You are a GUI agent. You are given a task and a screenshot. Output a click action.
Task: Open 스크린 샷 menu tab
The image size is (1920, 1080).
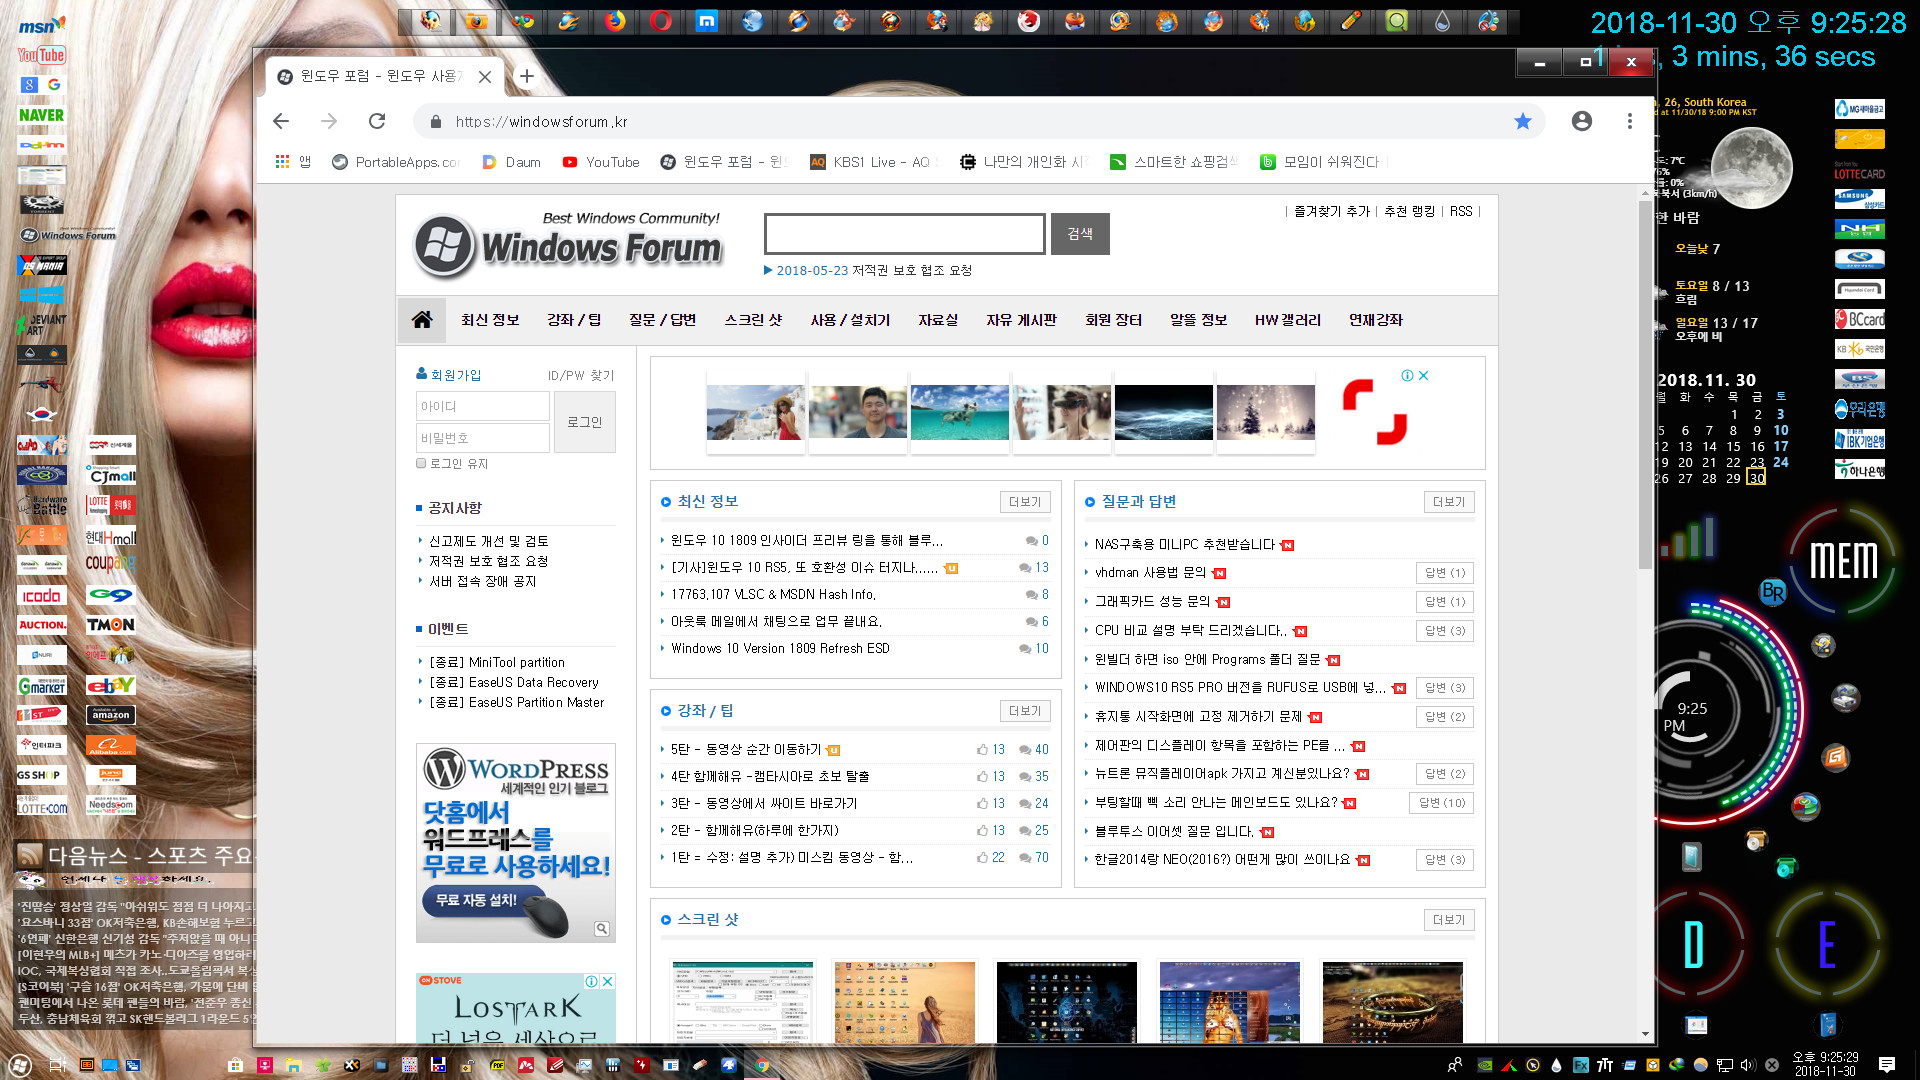coord(753,320)
